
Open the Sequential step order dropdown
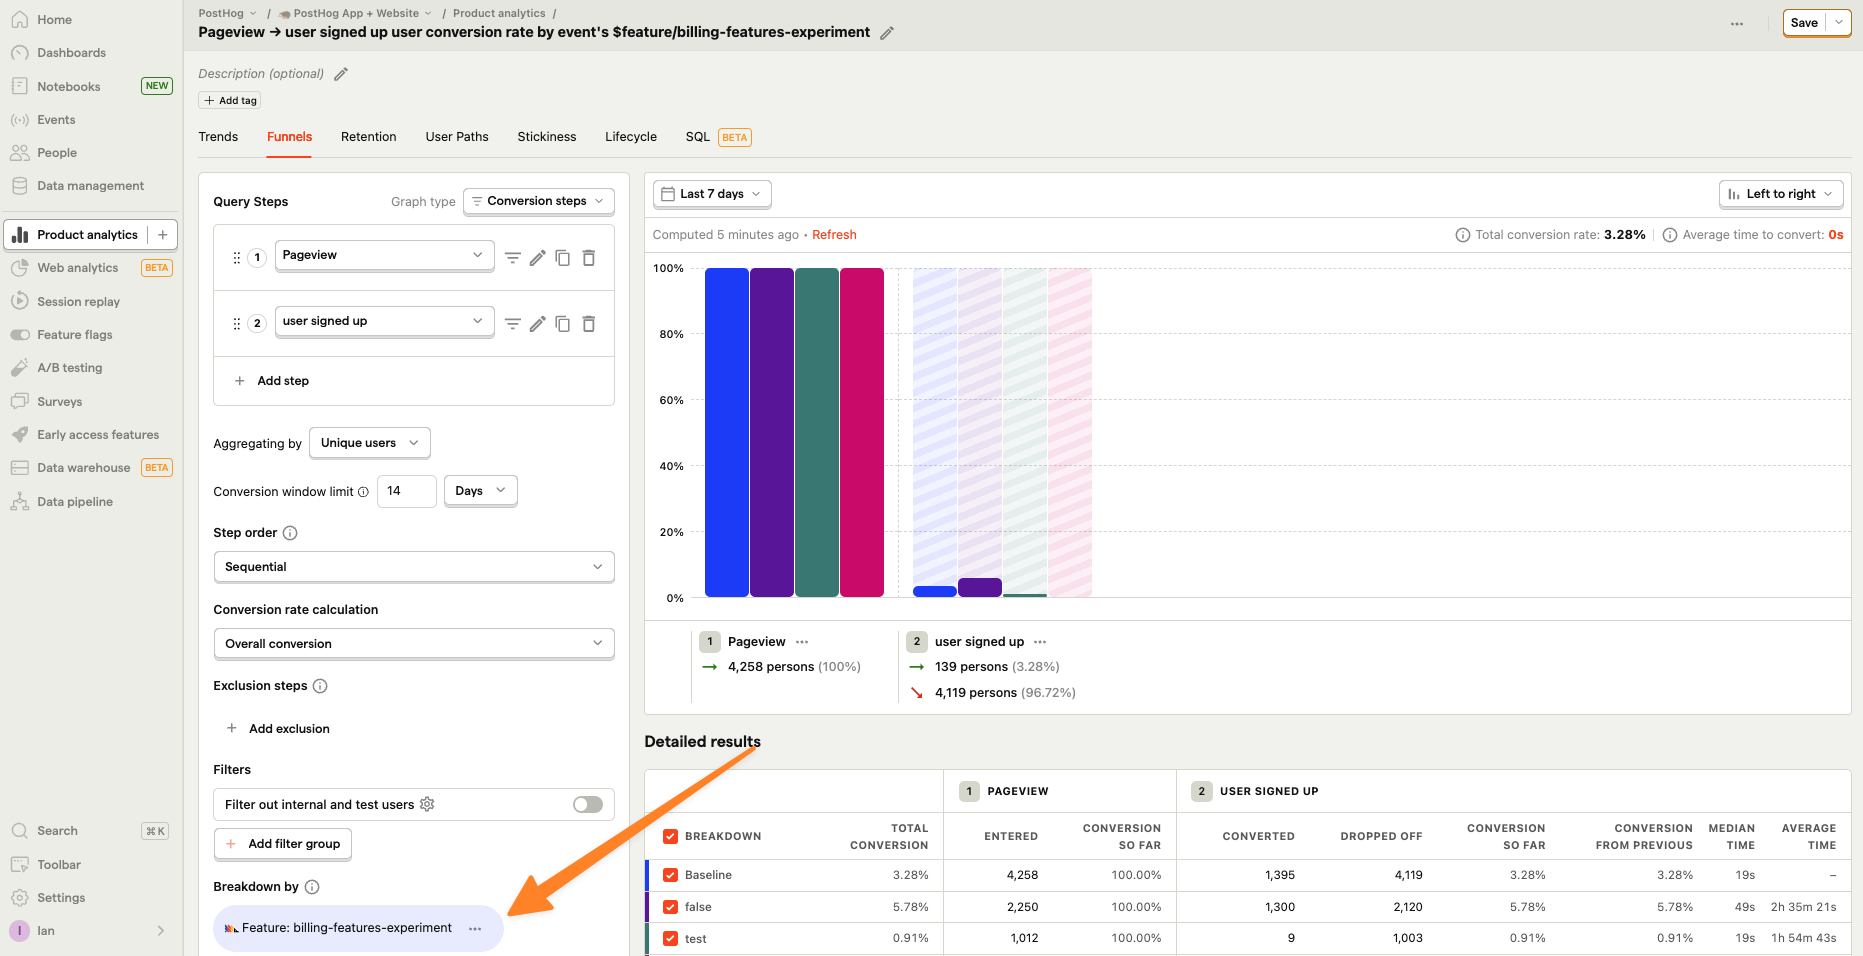point(414,567)
